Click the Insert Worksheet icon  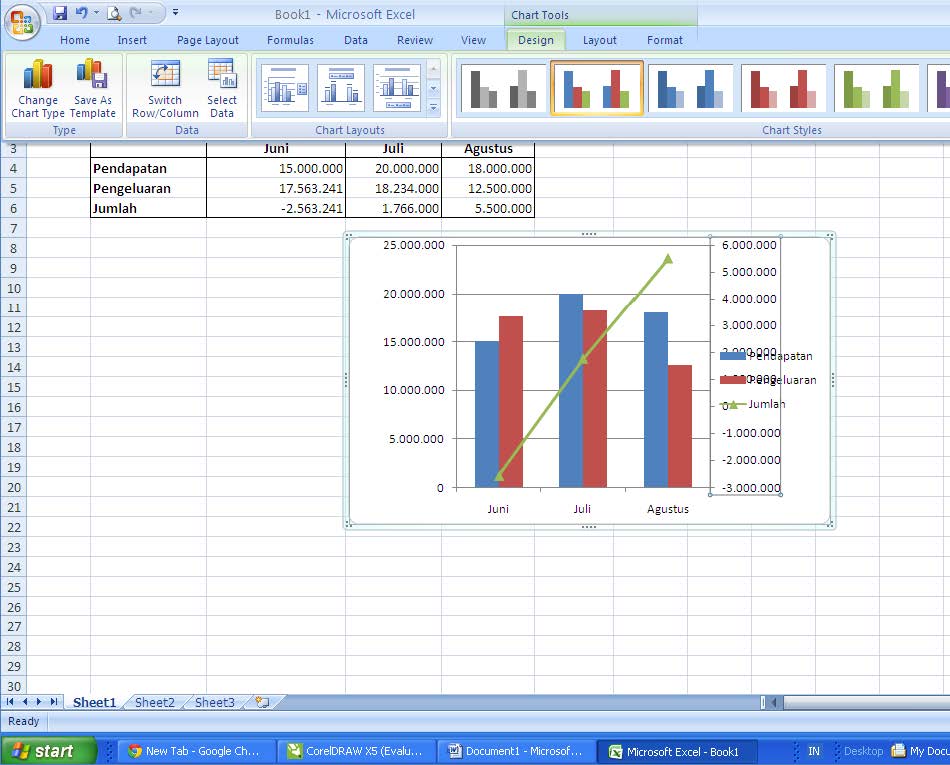click(x=262, y=702)
